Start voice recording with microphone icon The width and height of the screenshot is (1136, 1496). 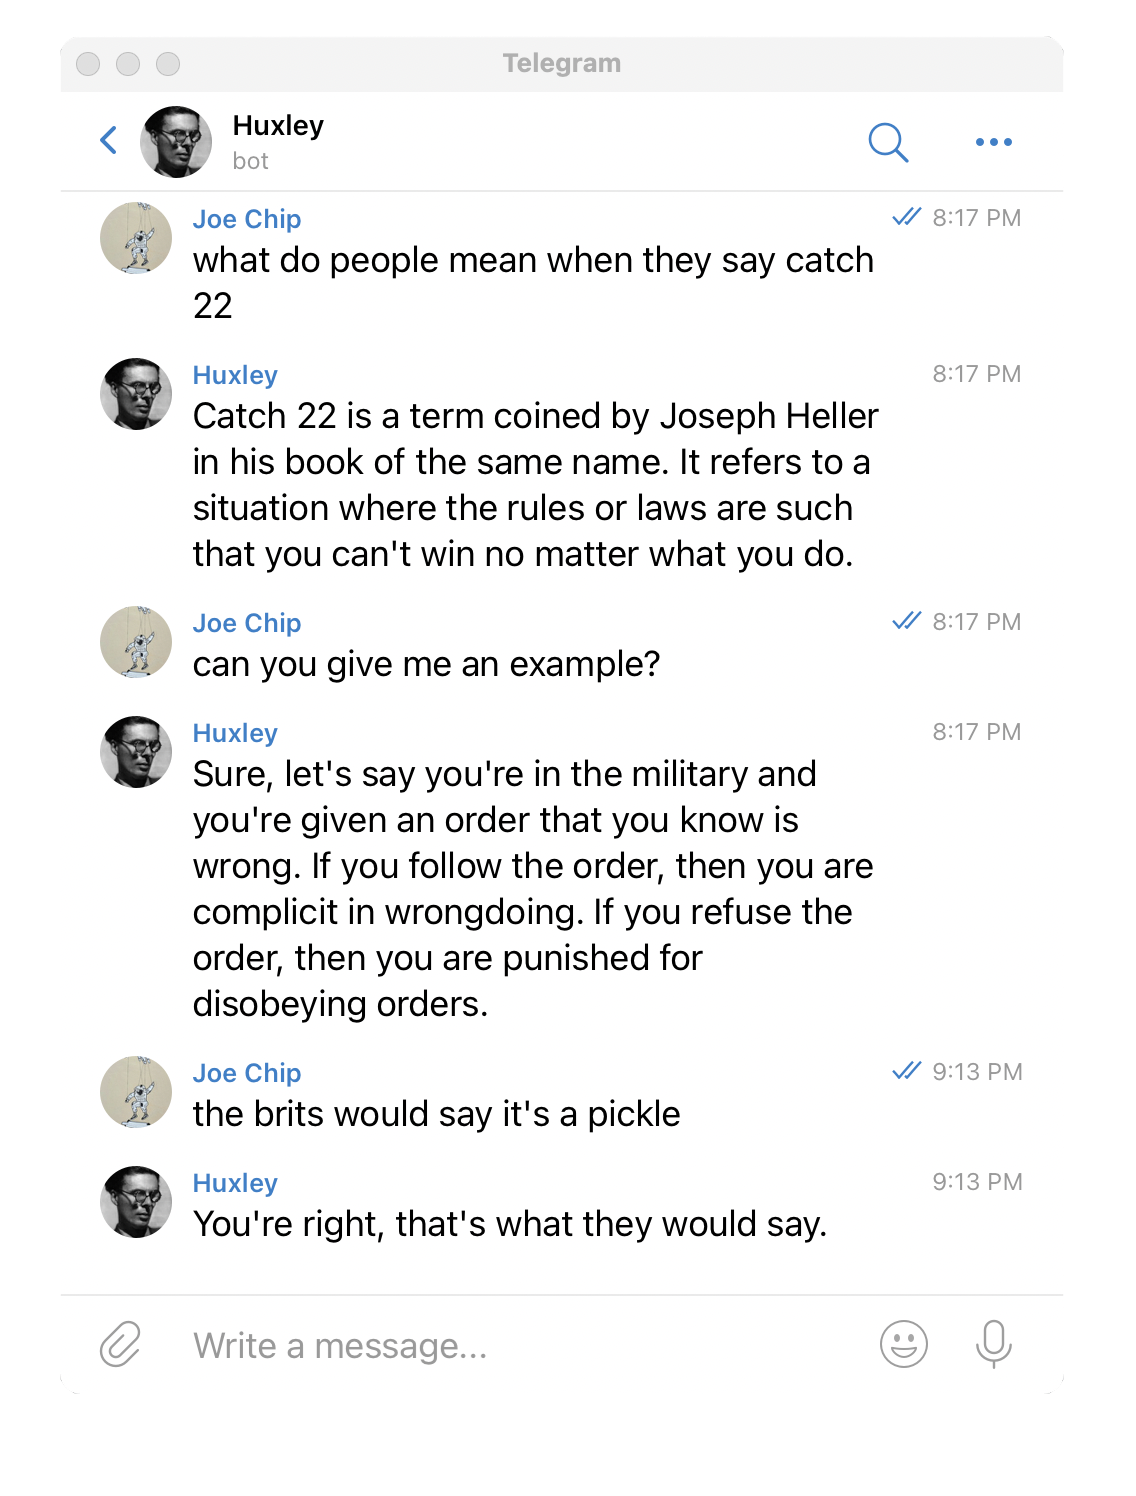pos(994,1344)
